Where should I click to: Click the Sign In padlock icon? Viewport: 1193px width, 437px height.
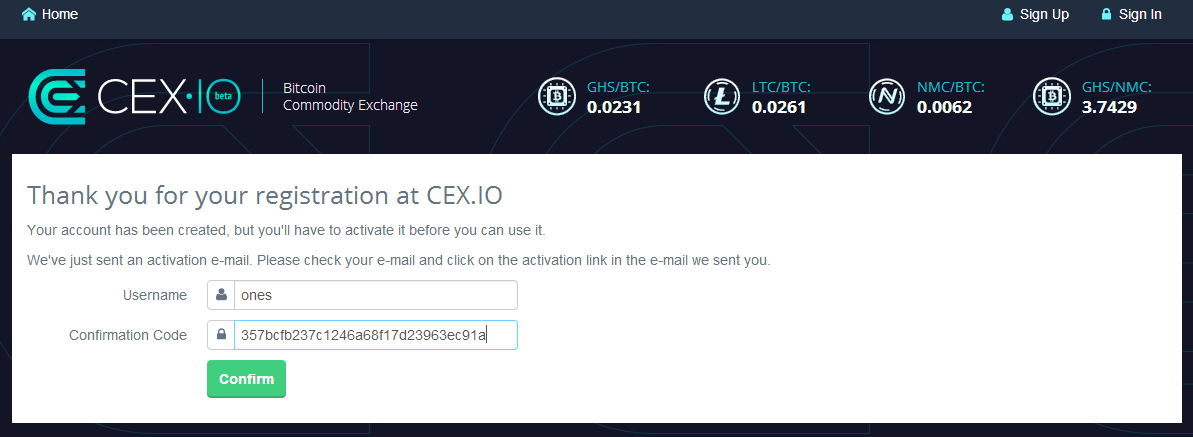point(1106,15)
